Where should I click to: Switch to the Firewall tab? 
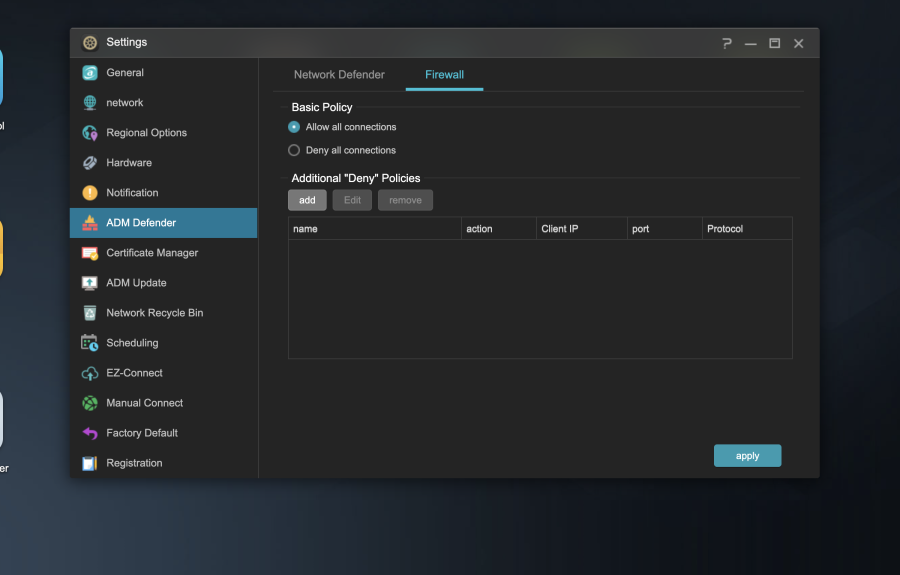pyautogui.click(x=444, y=75)
